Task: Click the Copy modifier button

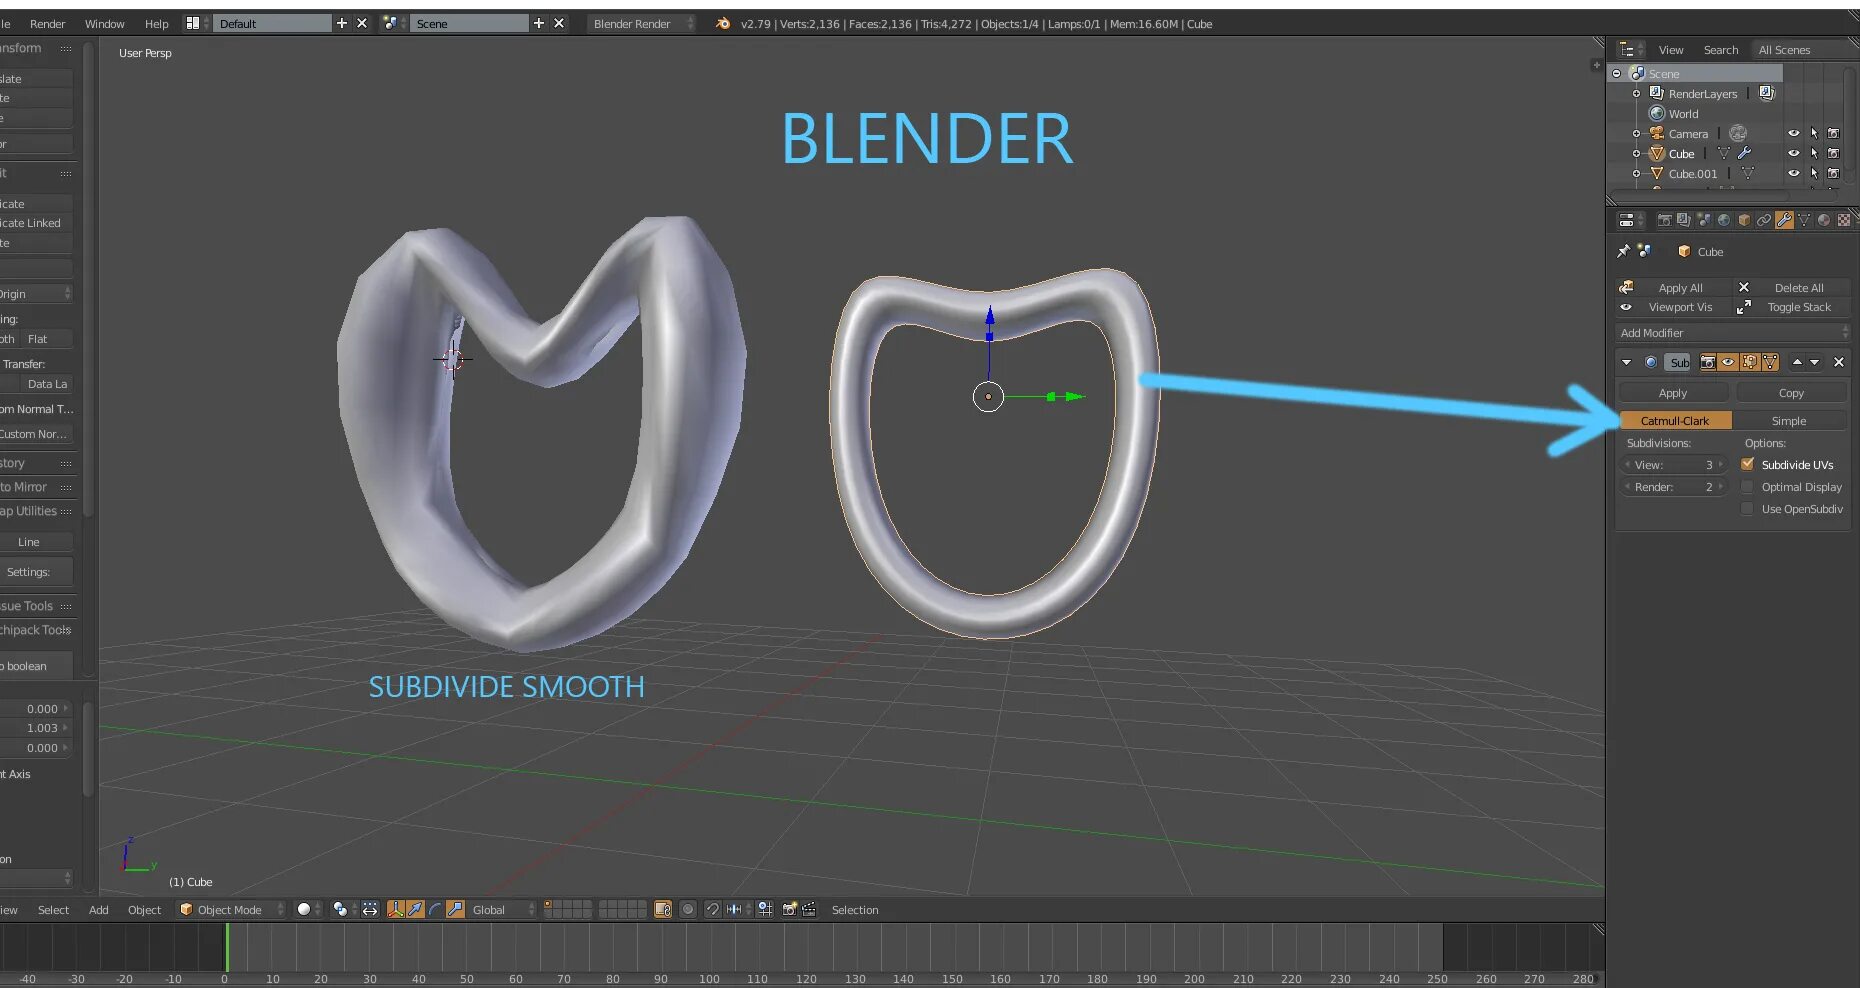Action: pos(1791,393)
